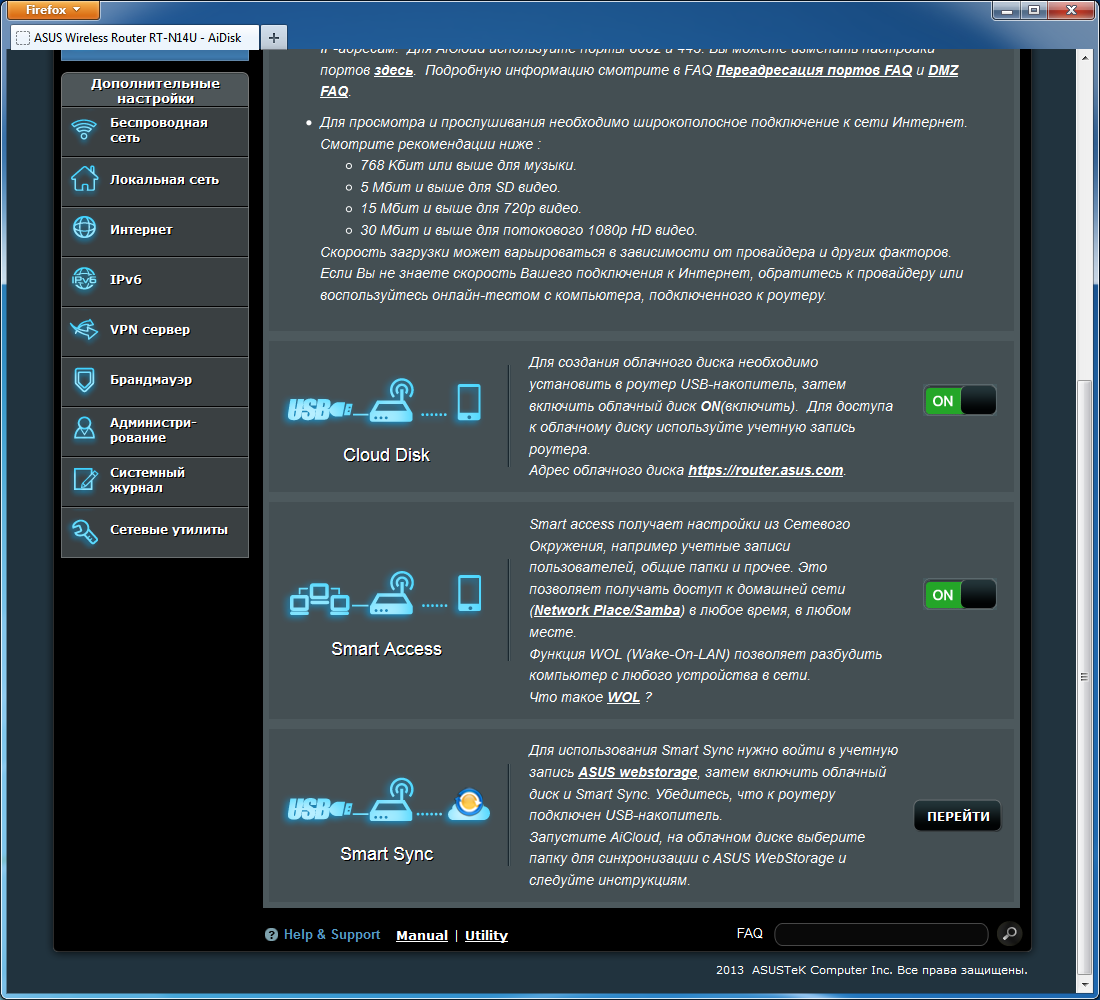Open the VPN сервер section

coord(155,331)
